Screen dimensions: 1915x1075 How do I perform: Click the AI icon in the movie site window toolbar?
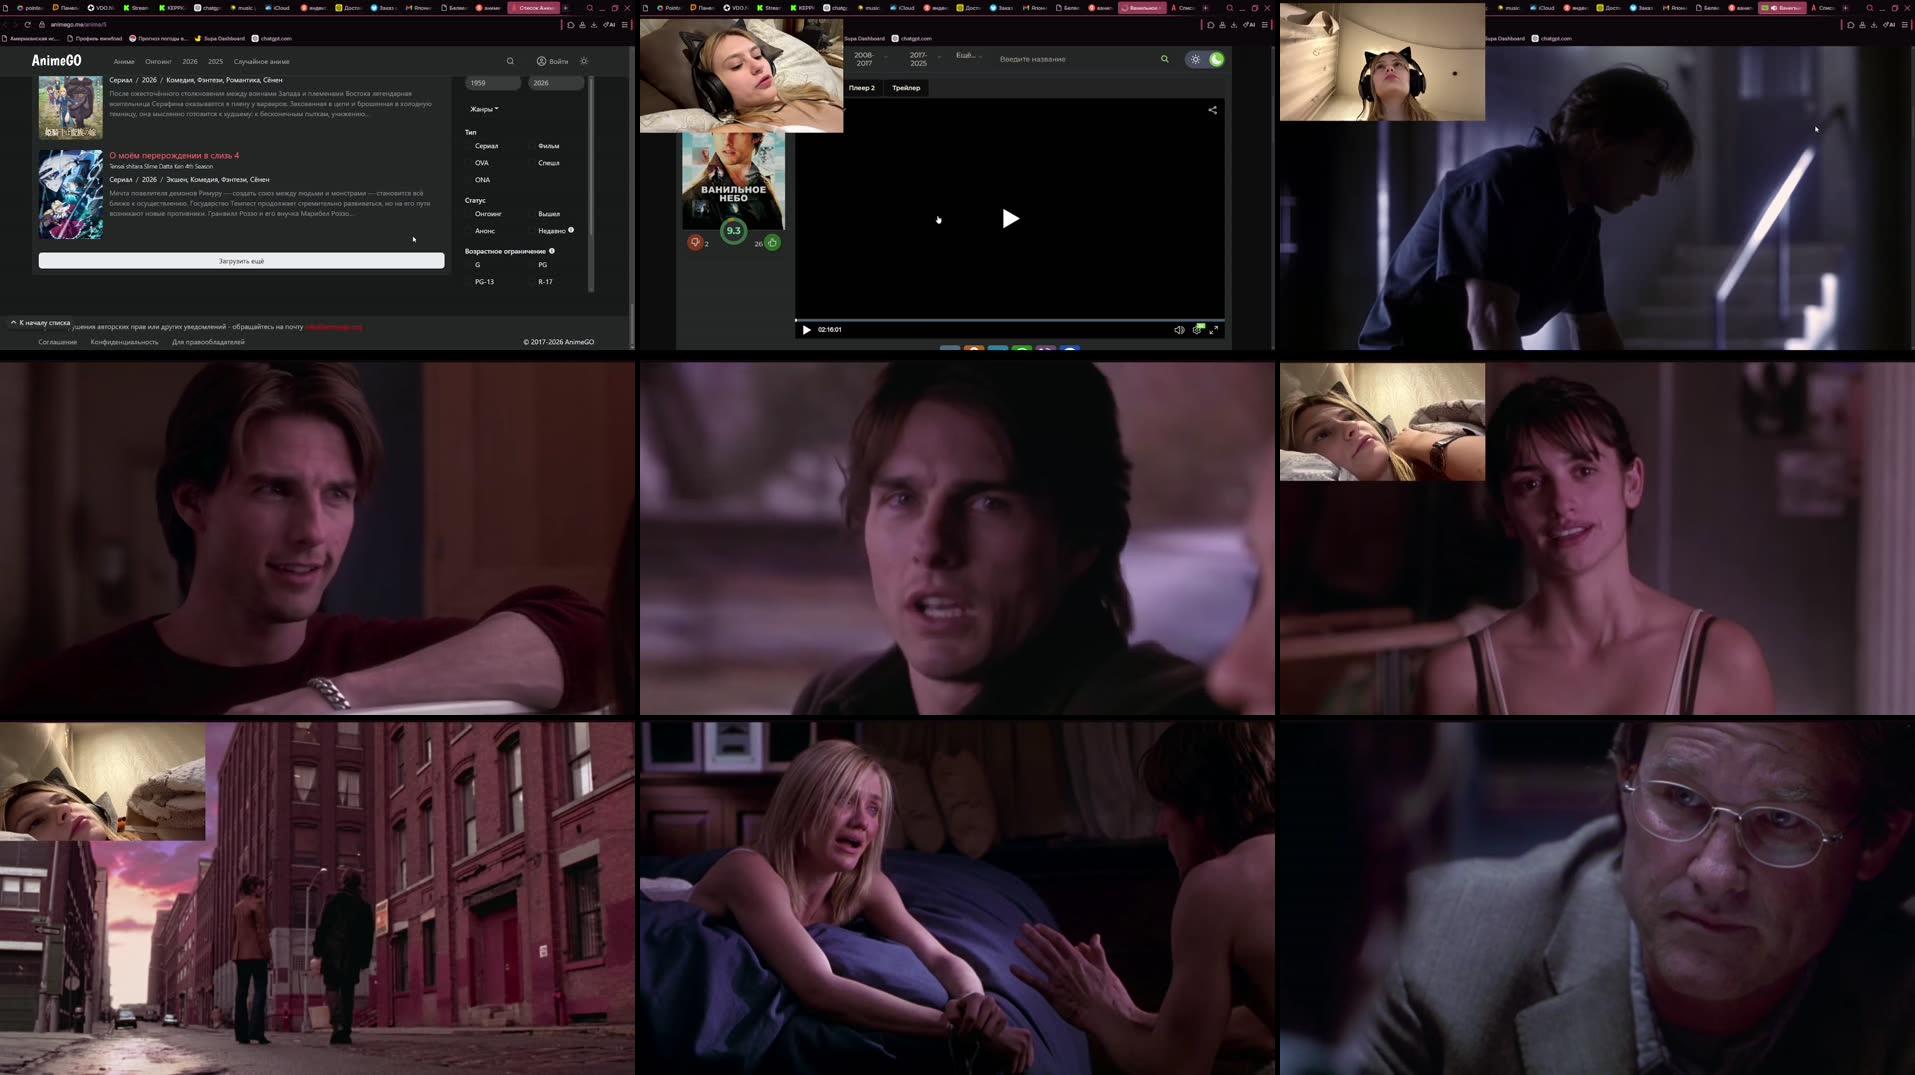coord(1249,24)
